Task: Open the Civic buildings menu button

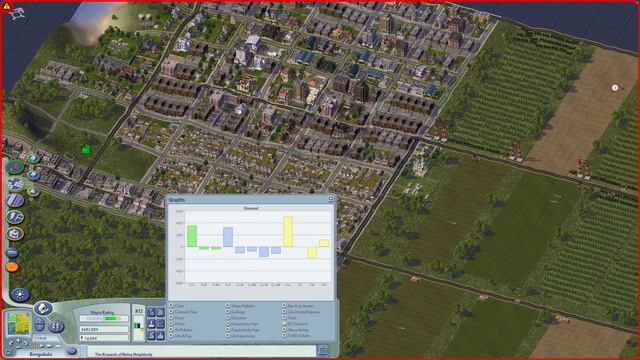Action: click(15, 233)
